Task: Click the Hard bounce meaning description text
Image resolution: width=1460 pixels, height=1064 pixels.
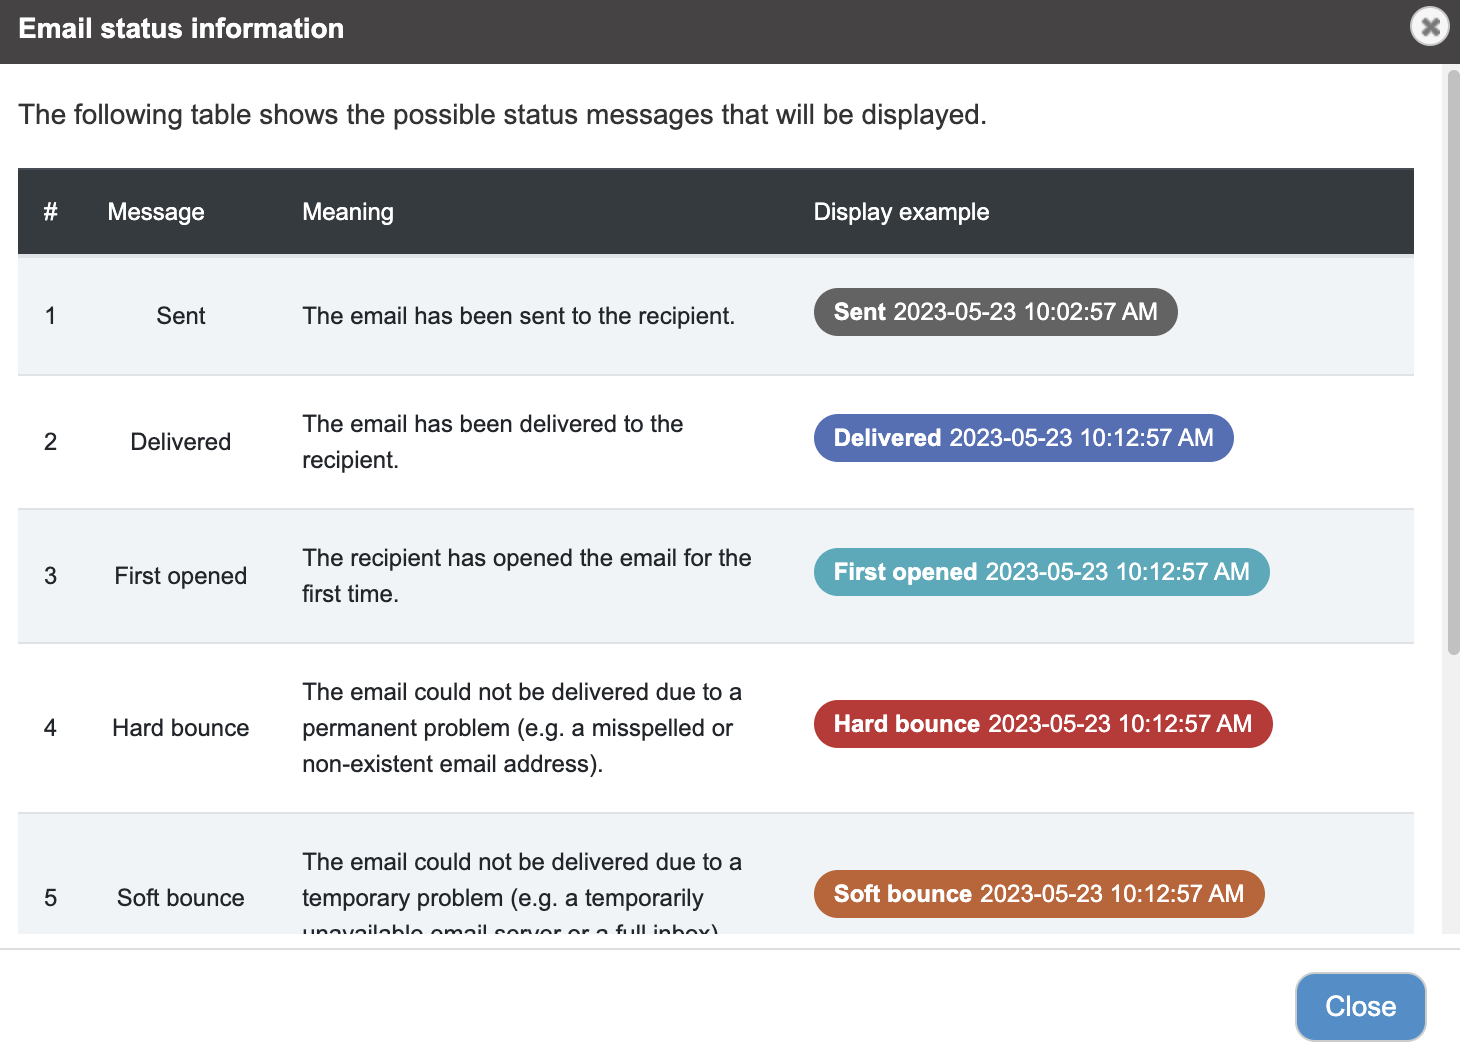Action: tap(522, 728)
